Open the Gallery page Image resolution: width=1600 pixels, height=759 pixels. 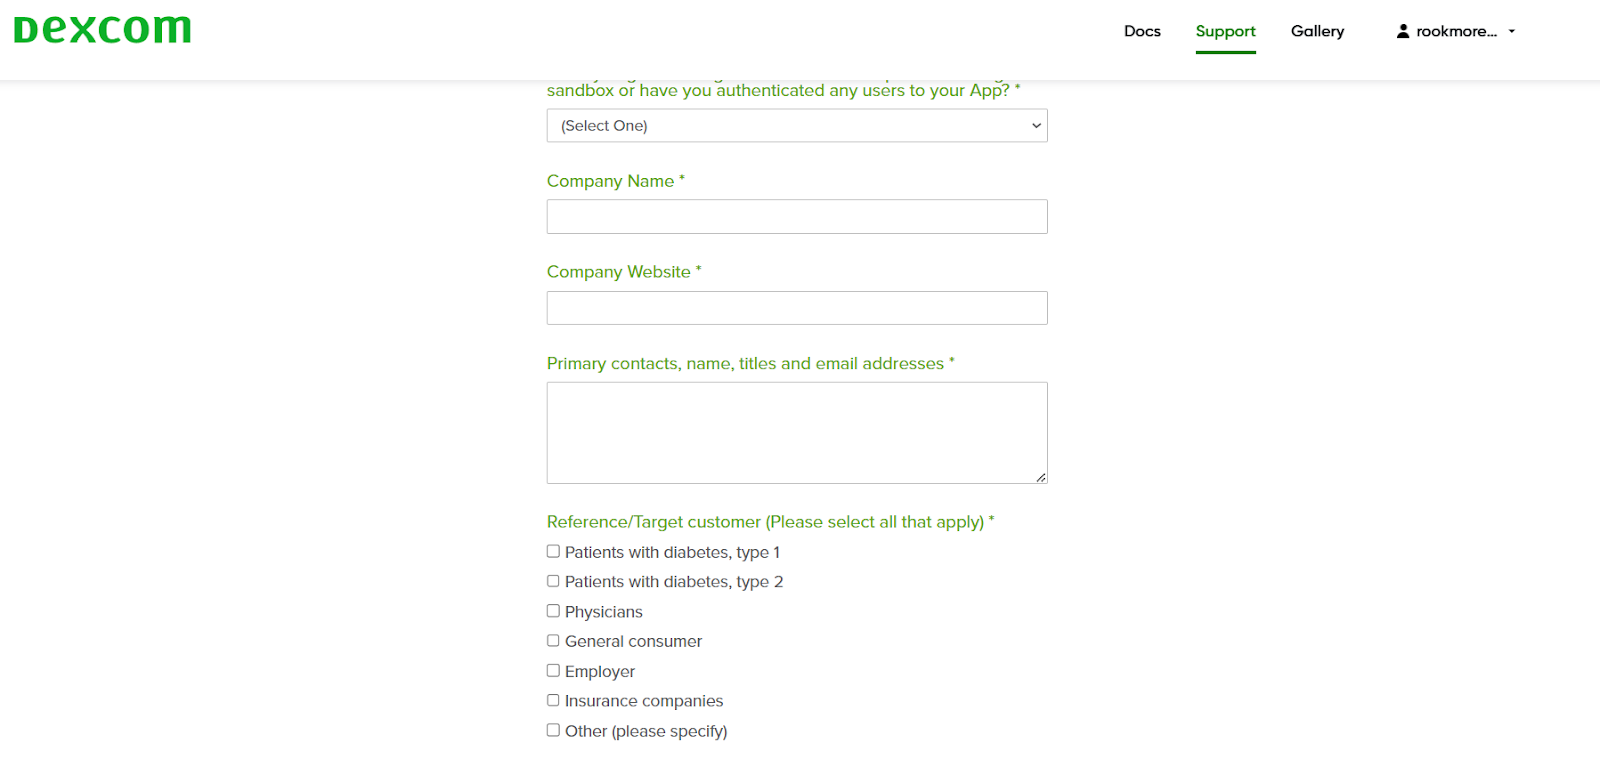point(1317,31)
